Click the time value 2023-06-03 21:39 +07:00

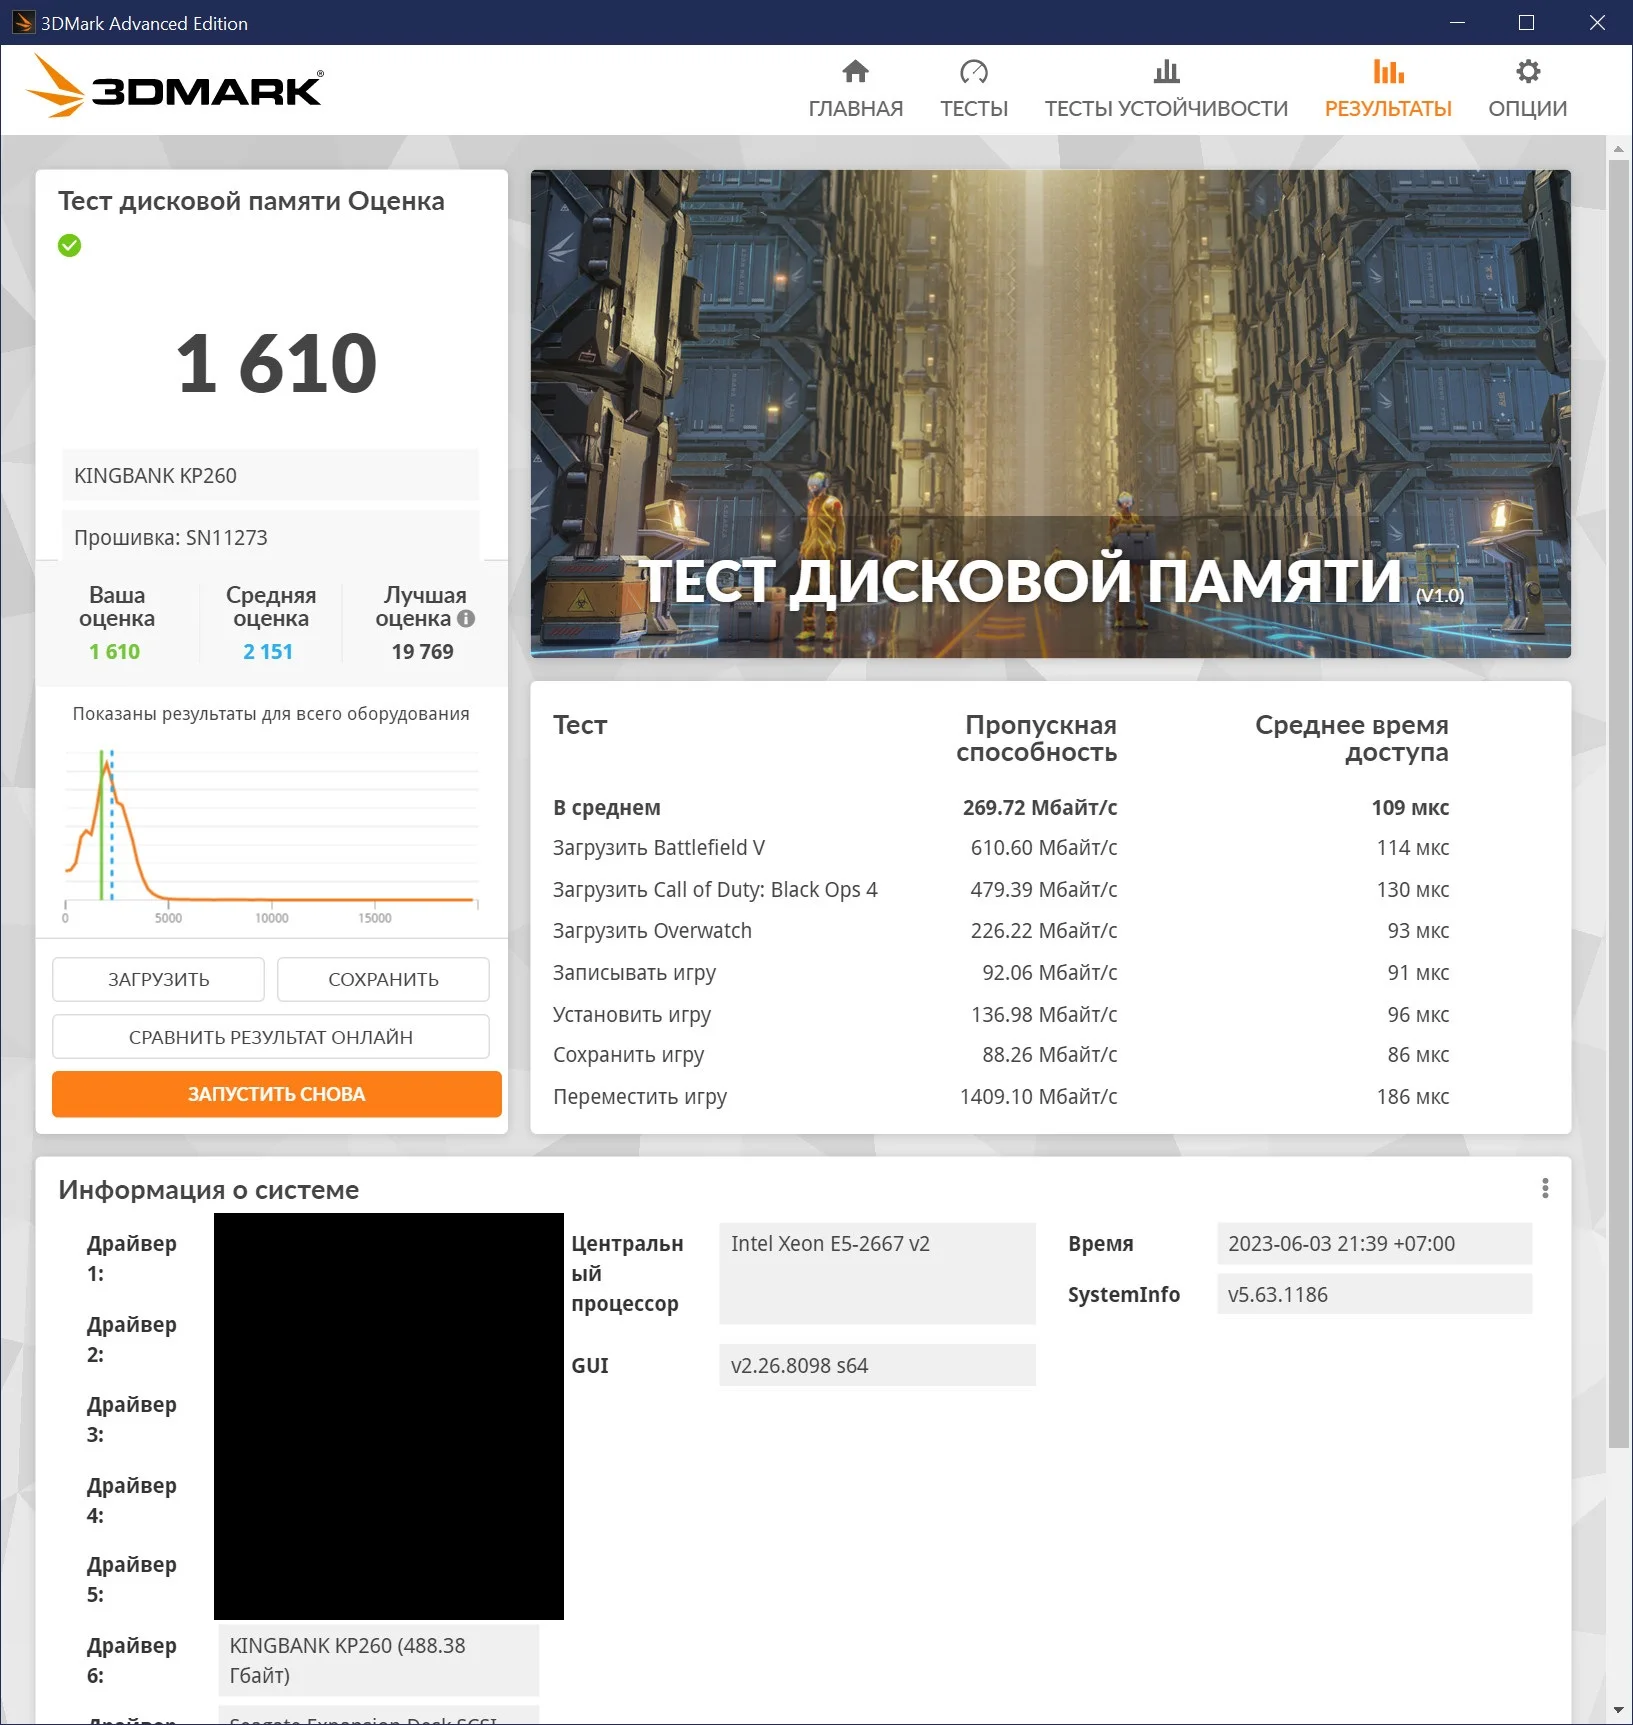pos(1374,1244)
